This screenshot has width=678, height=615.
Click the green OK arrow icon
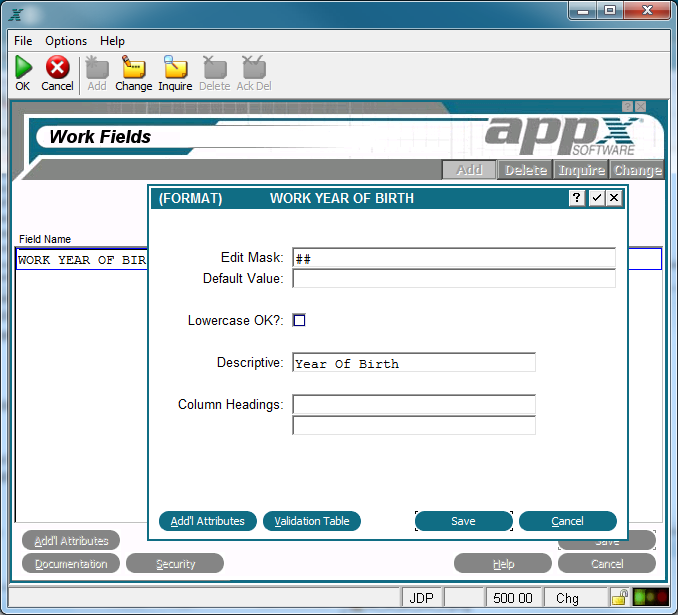[23, 67]
